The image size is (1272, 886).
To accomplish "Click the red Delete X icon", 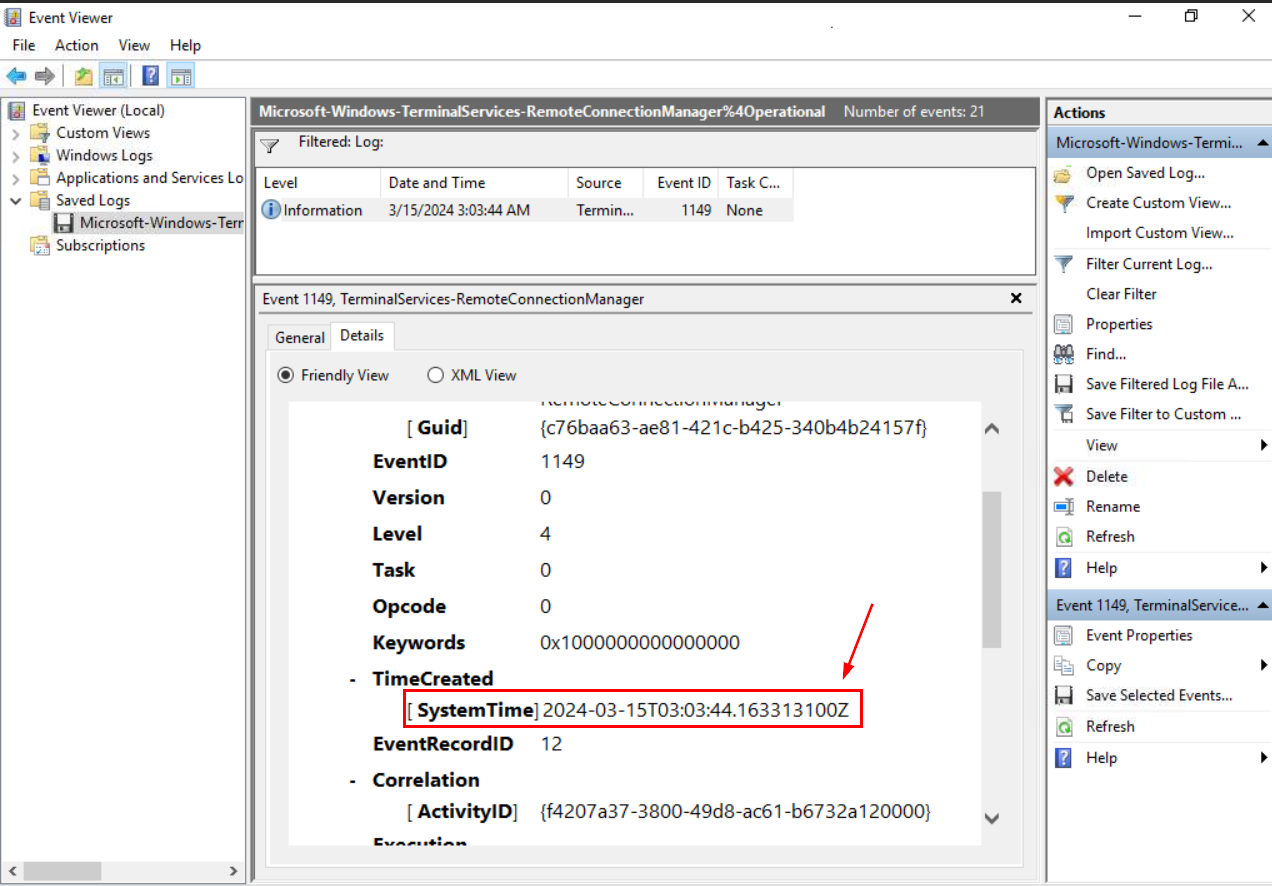I will (x=1065, y=476).
